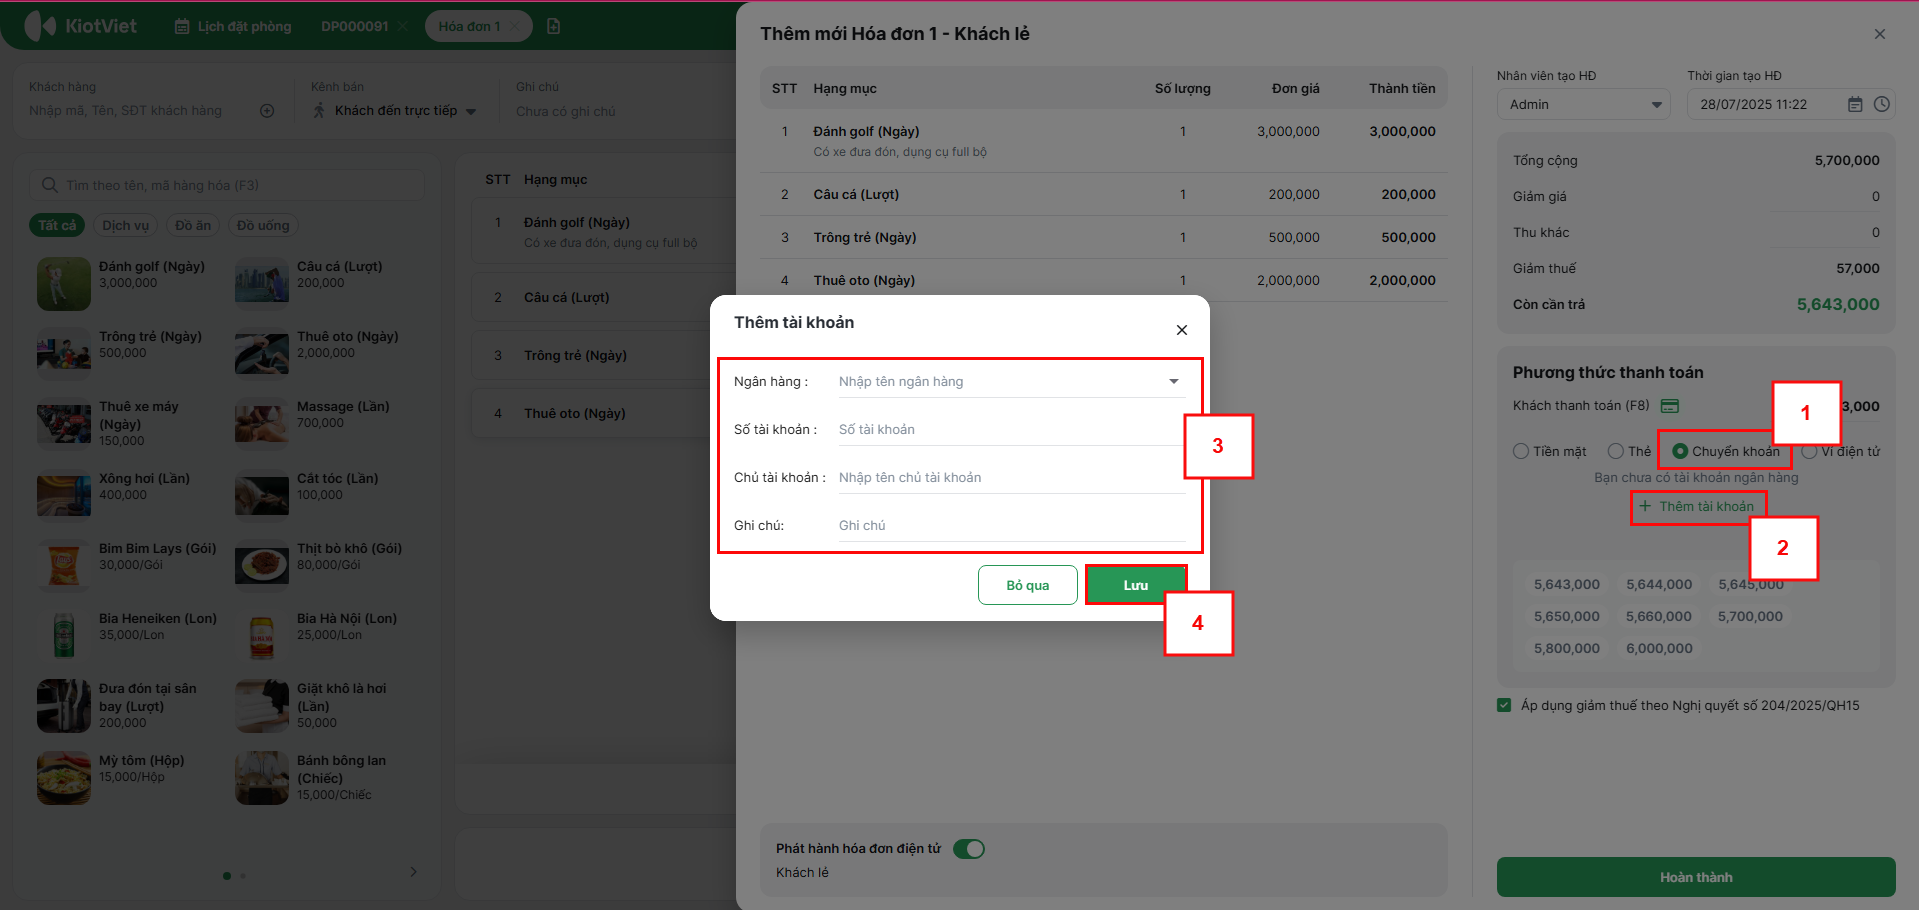Select the Đồ uống category tab
Screen dimensions: 1919x910
click(263, 225)
